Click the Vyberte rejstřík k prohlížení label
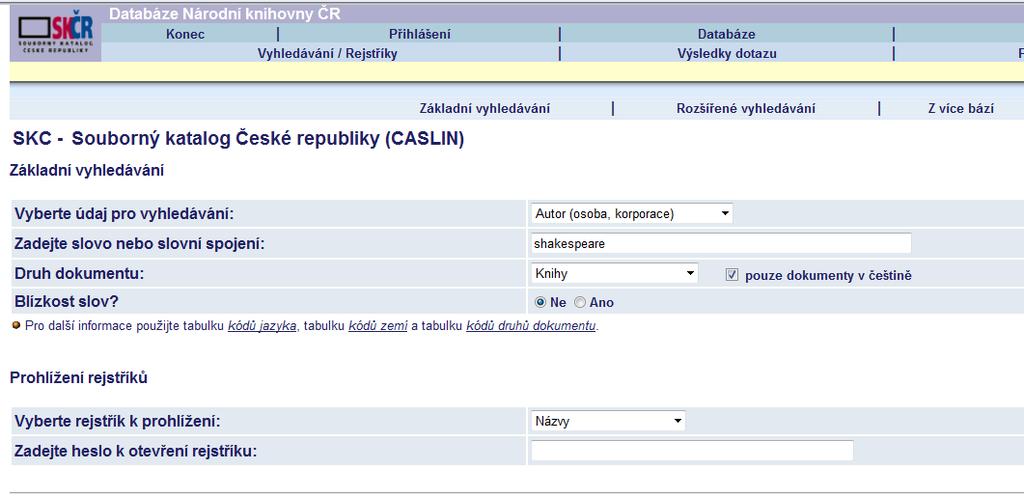1024x497 pixels. [x=118, y=421]
